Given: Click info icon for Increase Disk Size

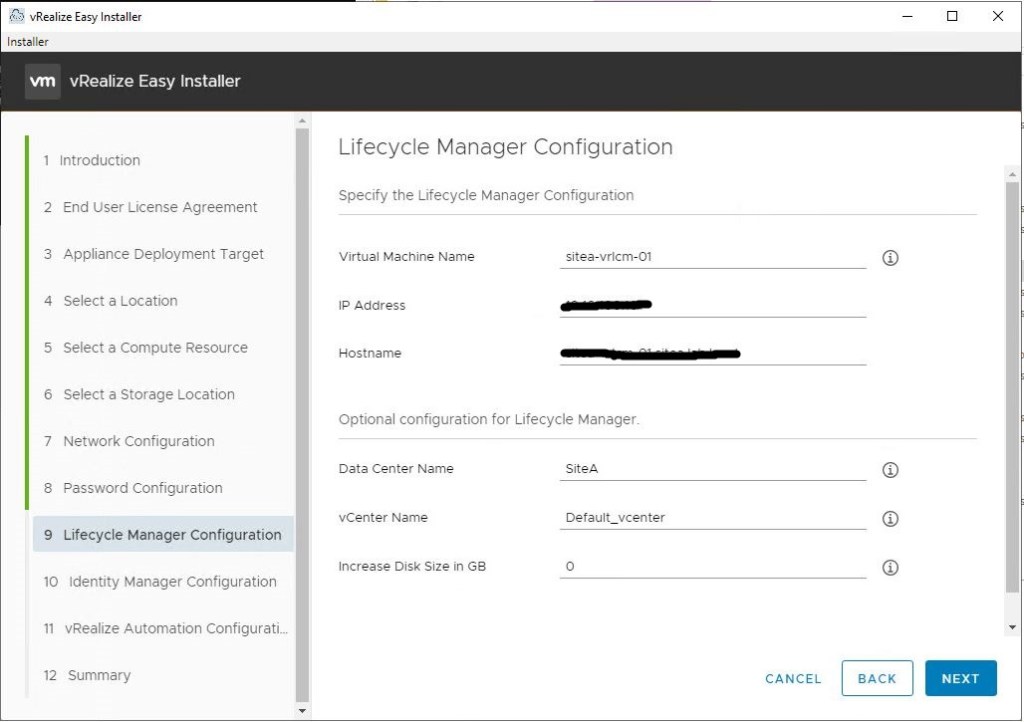Looking at the screenshot, I should 890,568.
